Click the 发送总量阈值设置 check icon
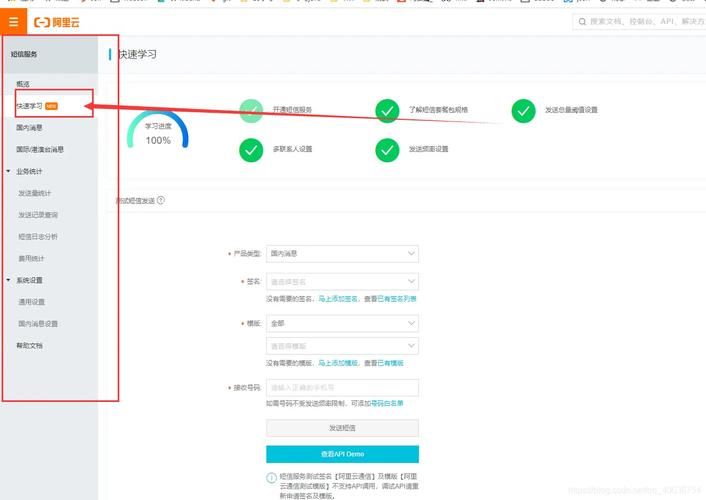 pyautogui.click(x=523, y=110)
